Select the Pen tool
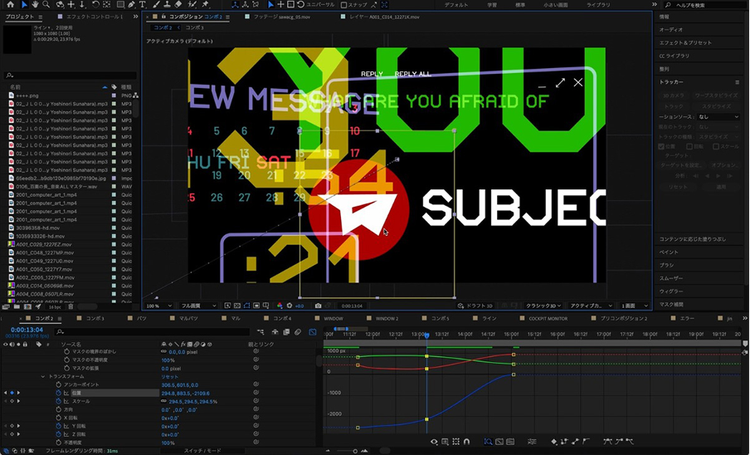The image size is (750, 455). tap(131, 4)
